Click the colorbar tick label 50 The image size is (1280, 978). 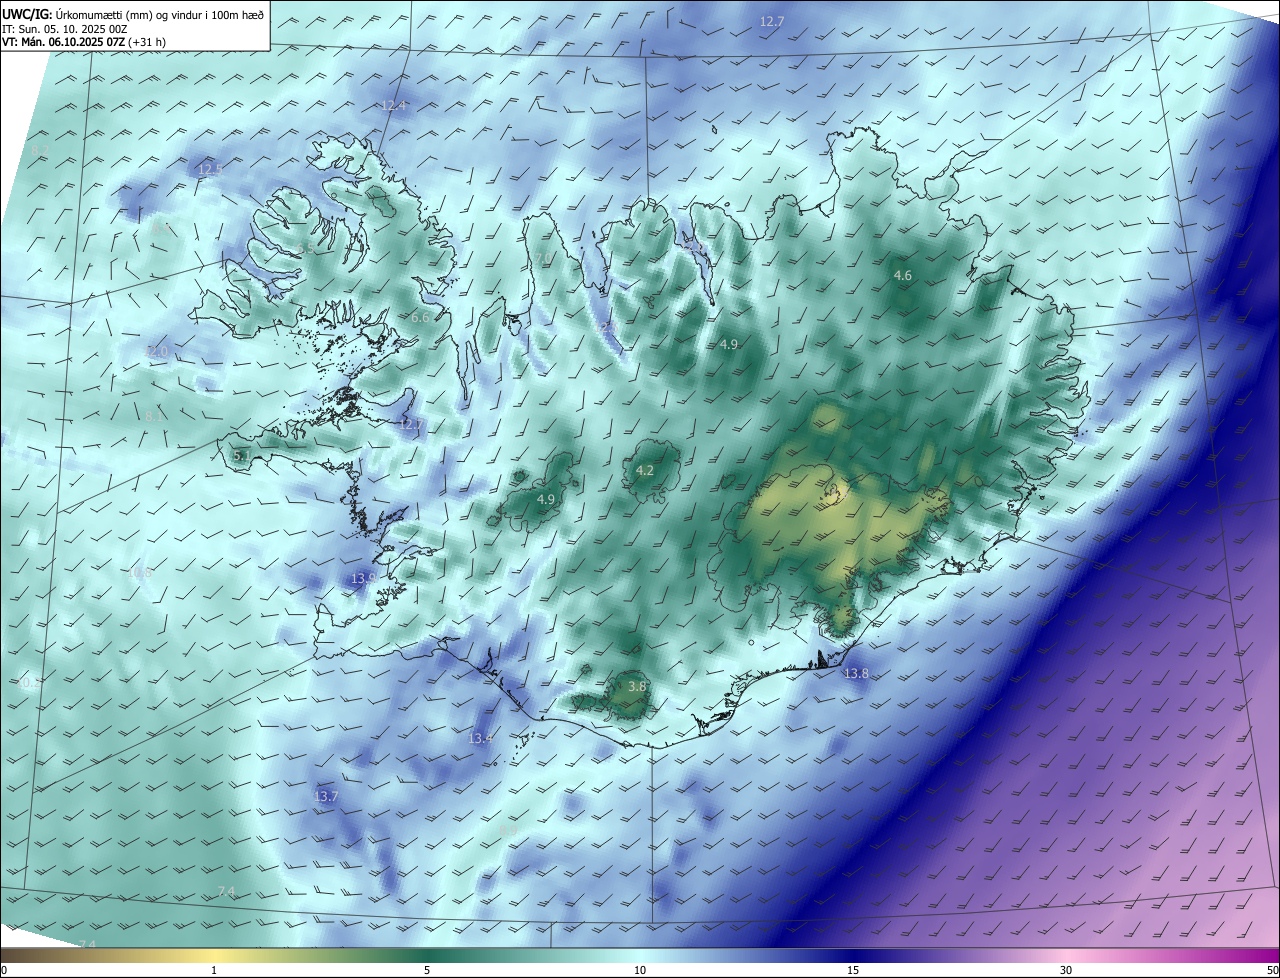click(x=1273, y=970)
